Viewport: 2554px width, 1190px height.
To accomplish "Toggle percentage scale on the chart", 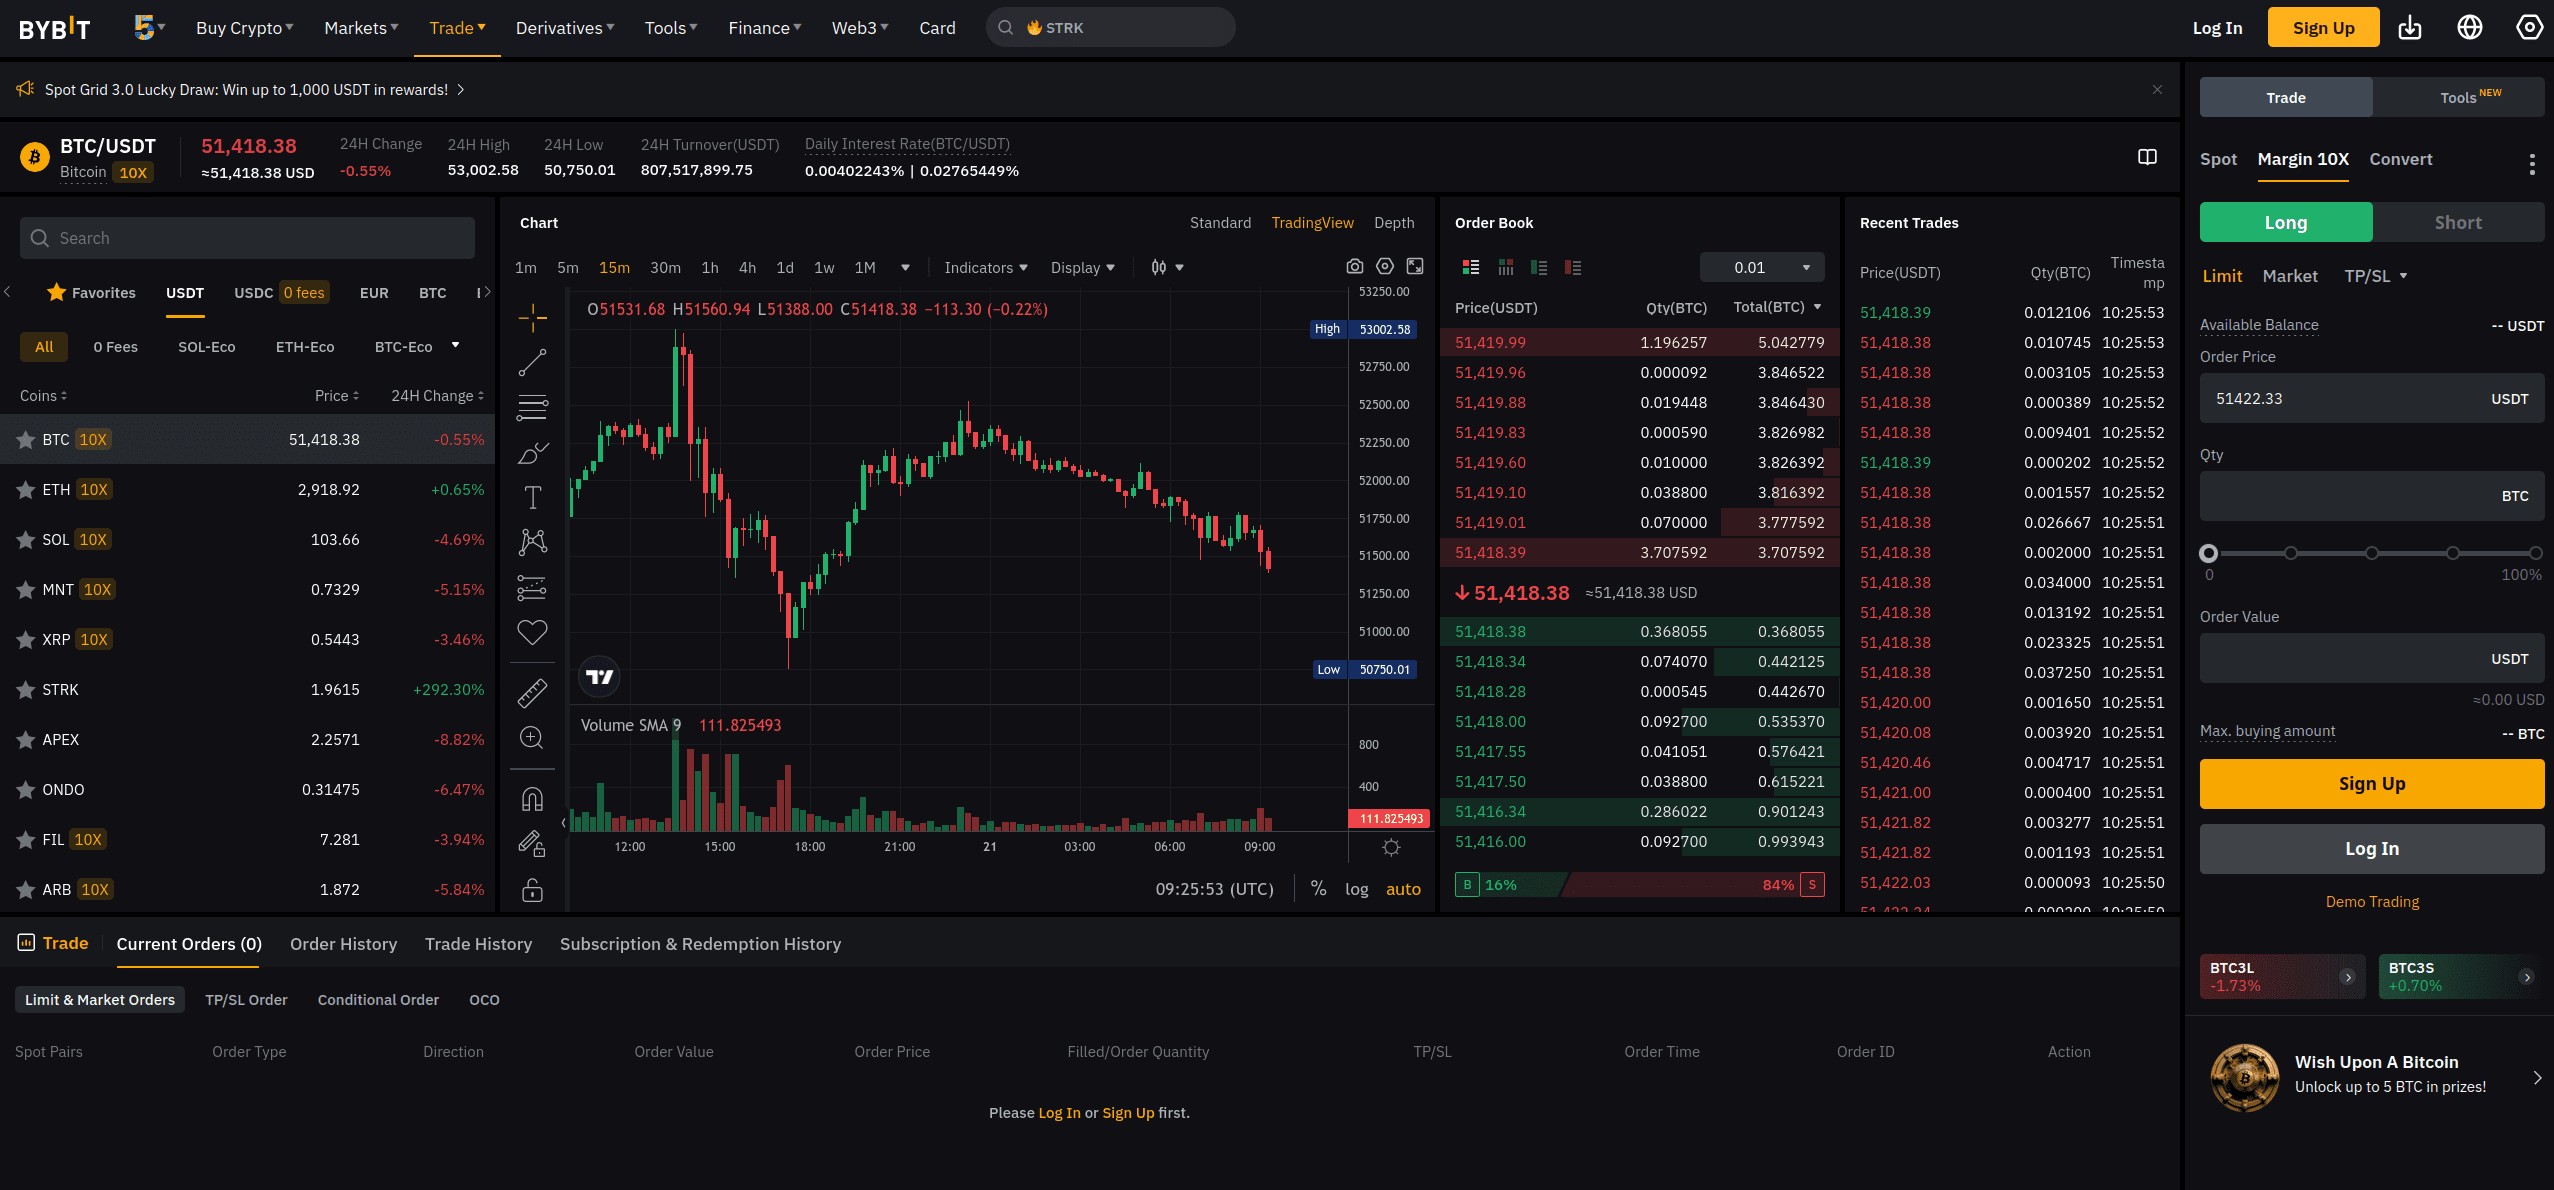I will pos(1318,888).
